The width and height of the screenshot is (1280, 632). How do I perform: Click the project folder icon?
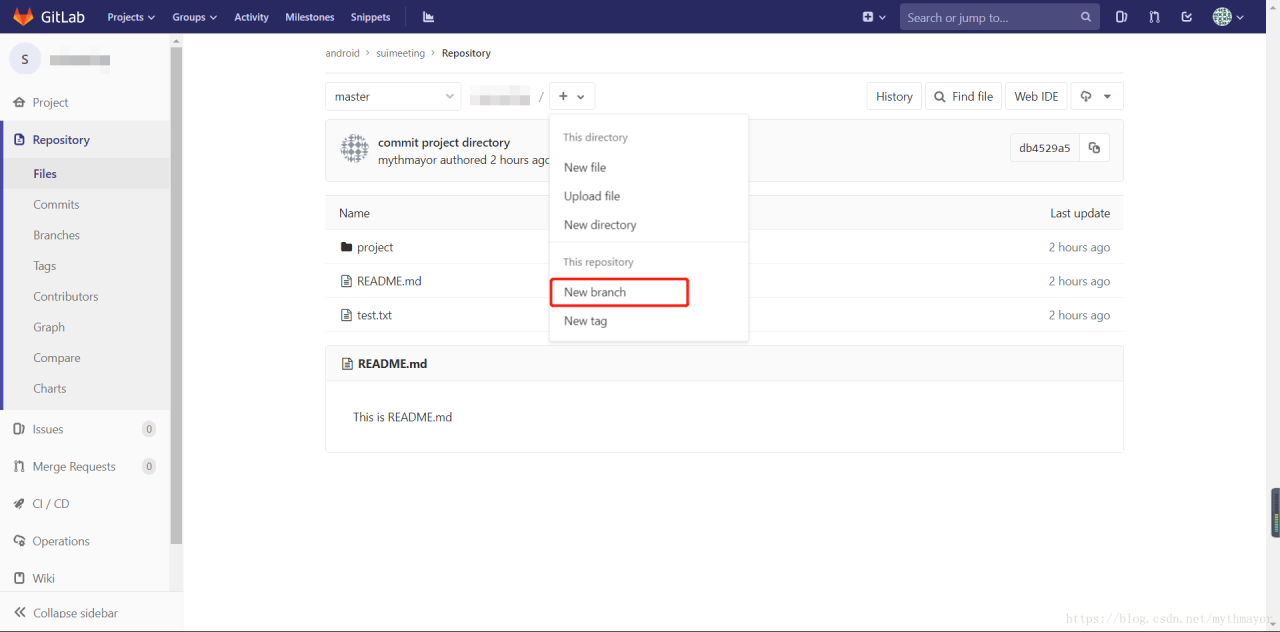(x=347, y=247)
